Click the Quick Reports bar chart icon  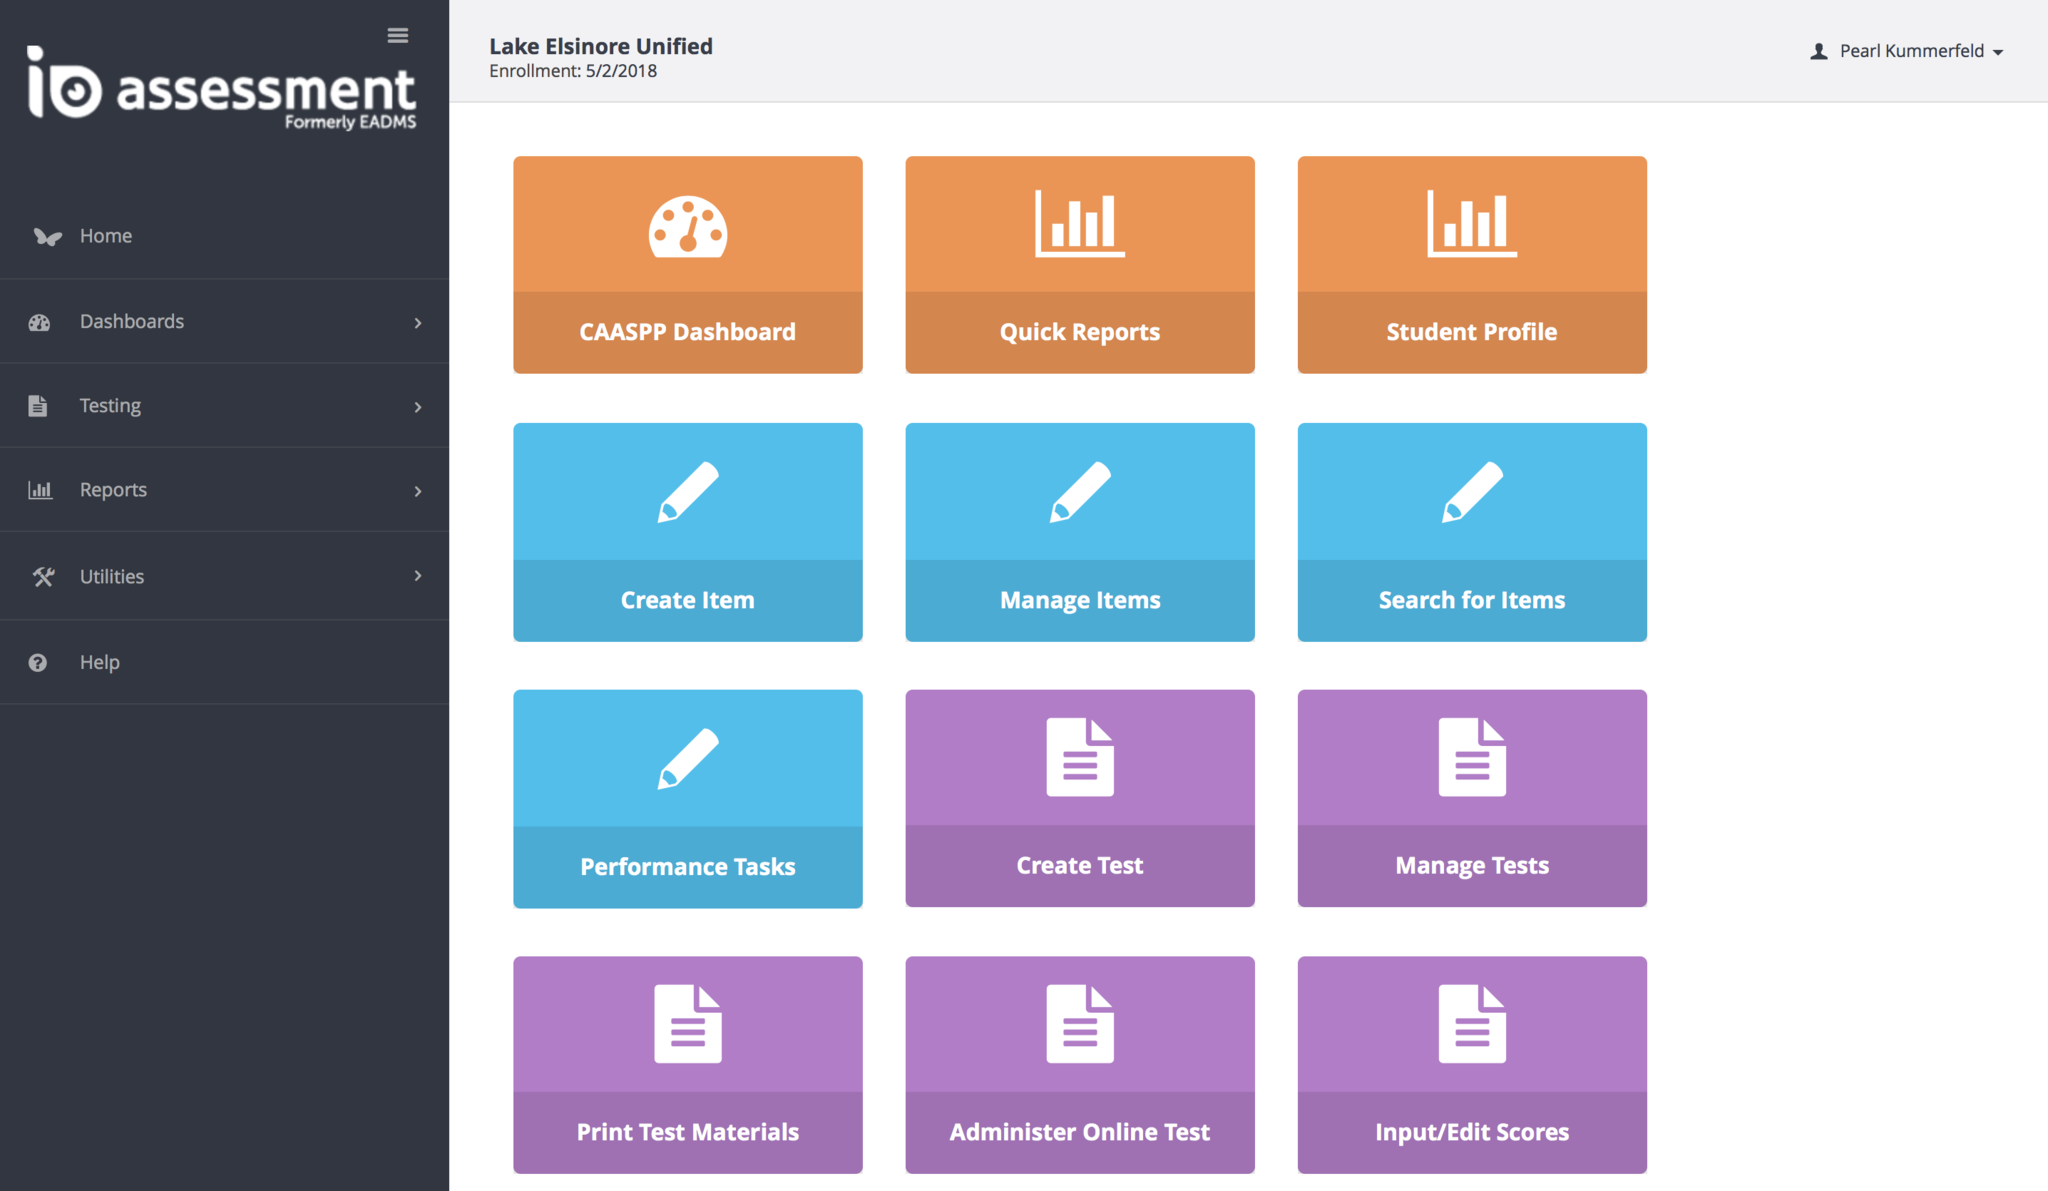pos(1079,223)
